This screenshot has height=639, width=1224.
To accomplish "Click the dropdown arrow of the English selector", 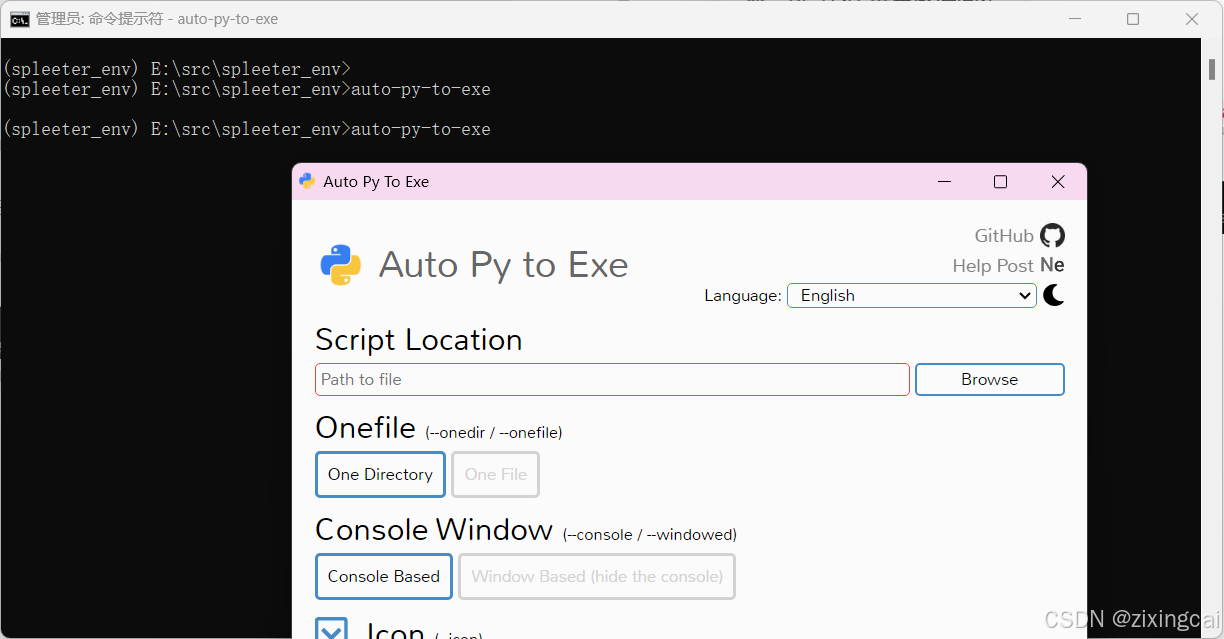I will (1026, 295).
